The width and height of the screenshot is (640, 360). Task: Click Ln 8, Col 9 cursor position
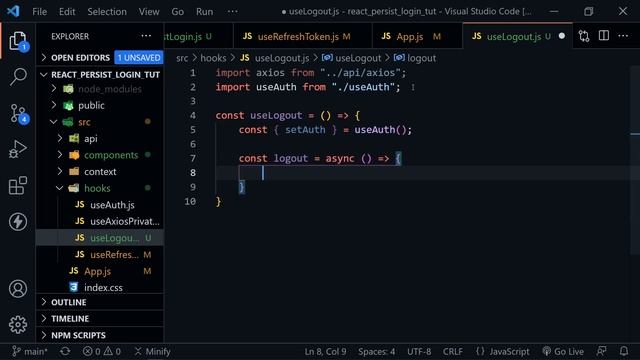pyautogui.click(x=325, y=351)
